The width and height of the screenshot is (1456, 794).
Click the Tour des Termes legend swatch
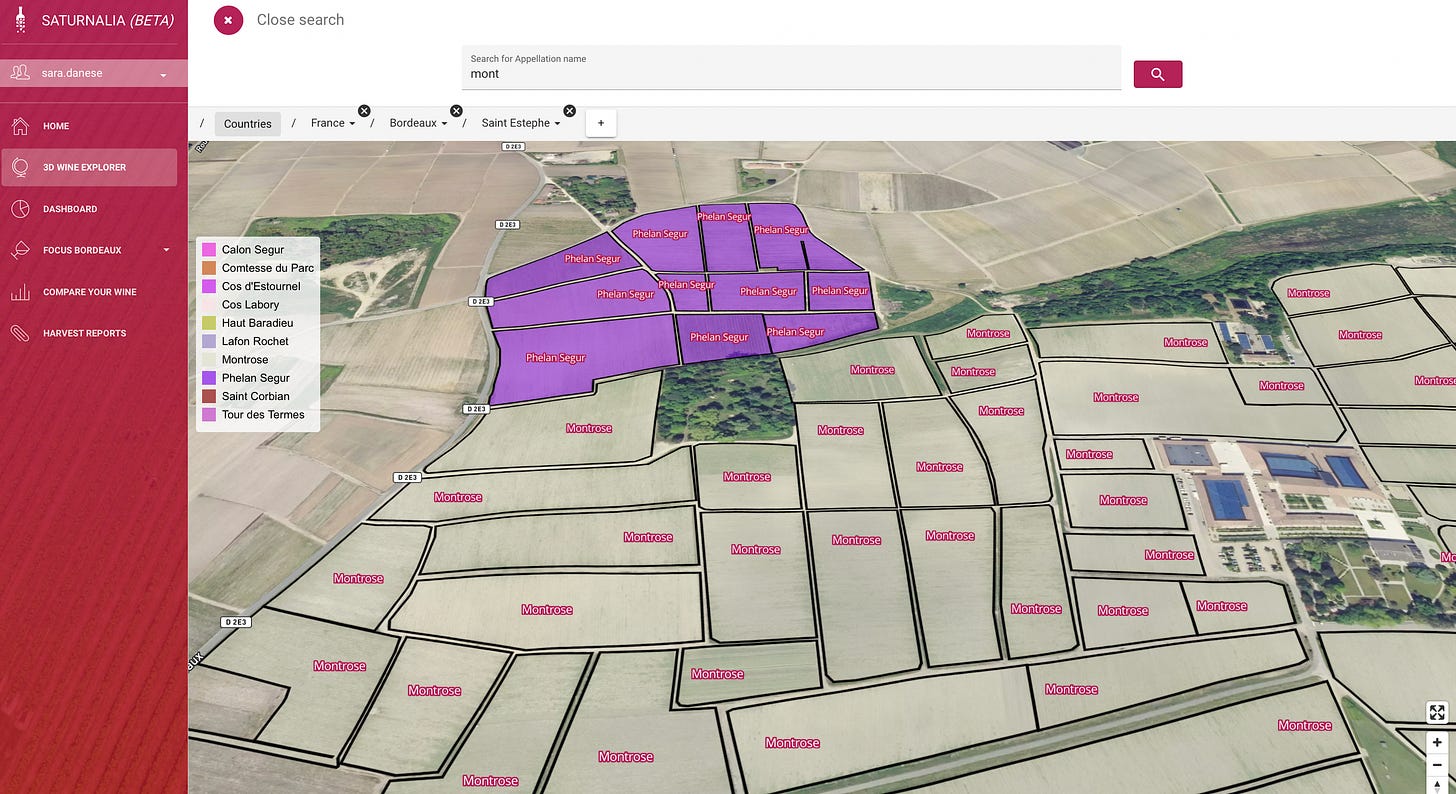pyautogui.click(x=209, y=414)
